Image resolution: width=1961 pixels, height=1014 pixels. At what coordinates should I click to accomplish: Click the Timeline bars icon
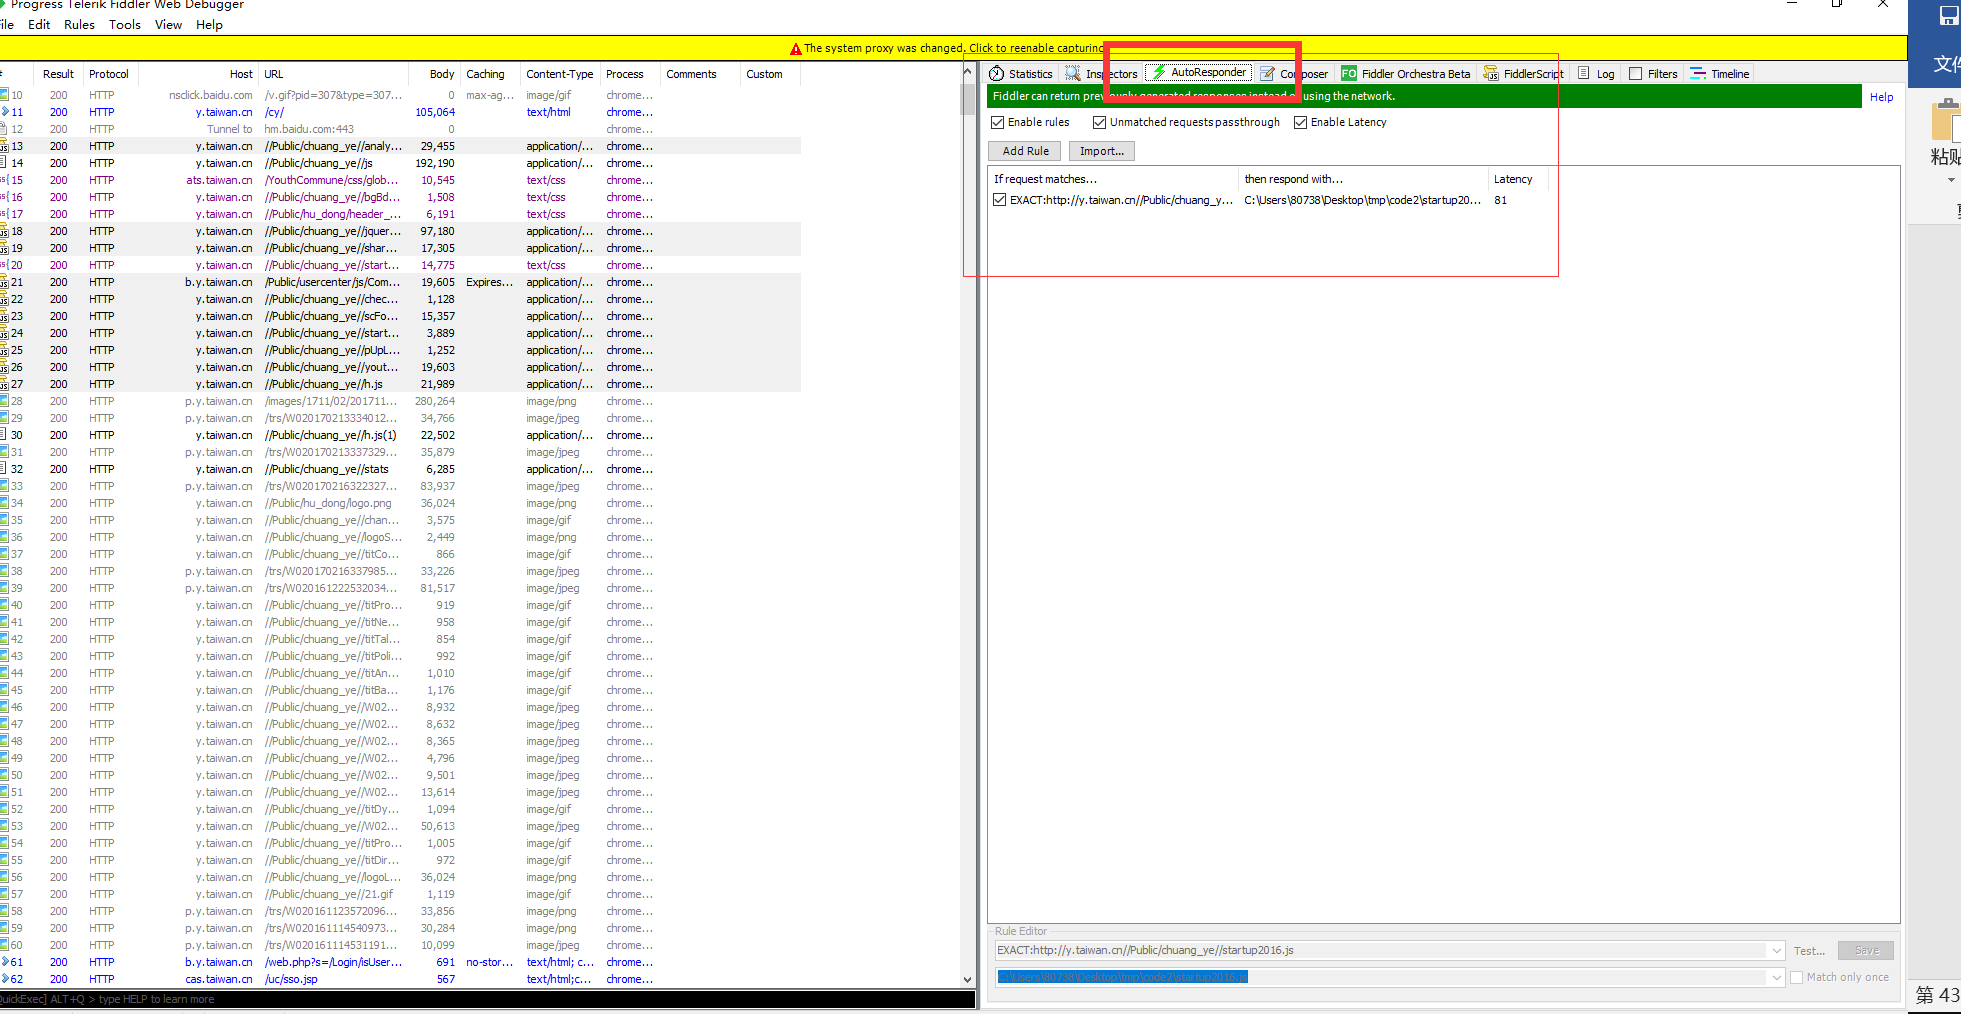pos(1698,74)
